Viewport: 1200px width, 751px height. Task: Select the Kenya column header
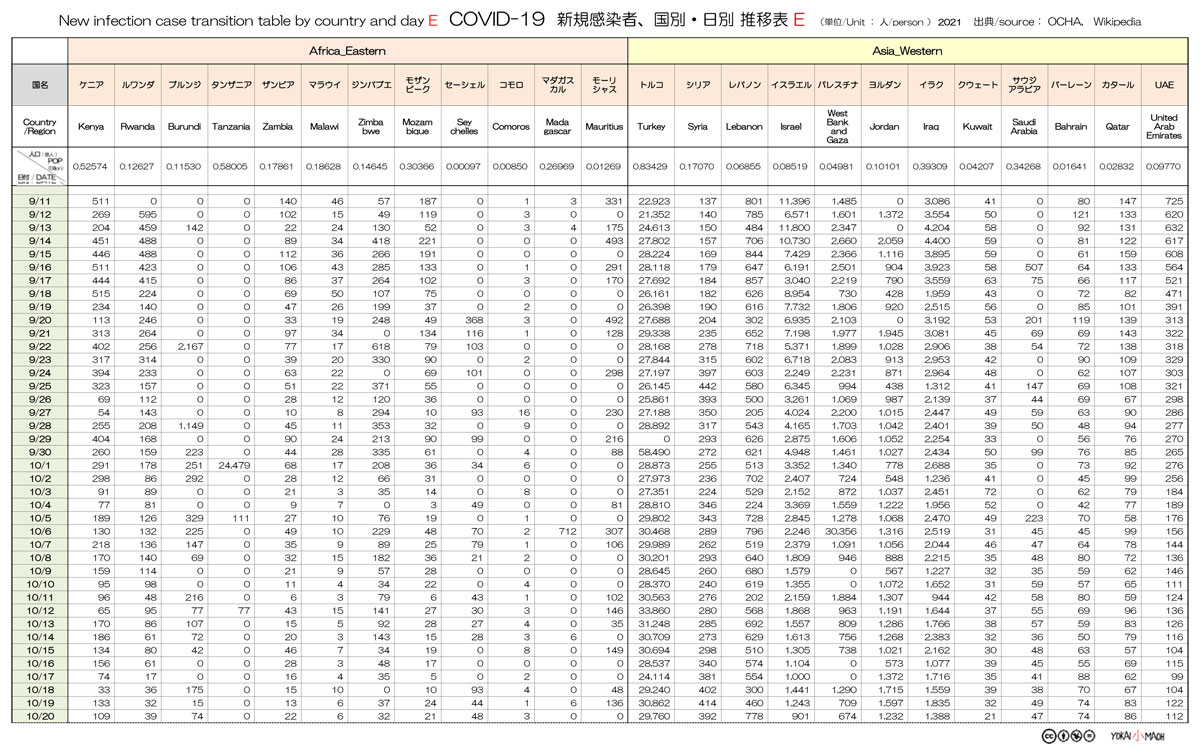click(x=91, y=127)
